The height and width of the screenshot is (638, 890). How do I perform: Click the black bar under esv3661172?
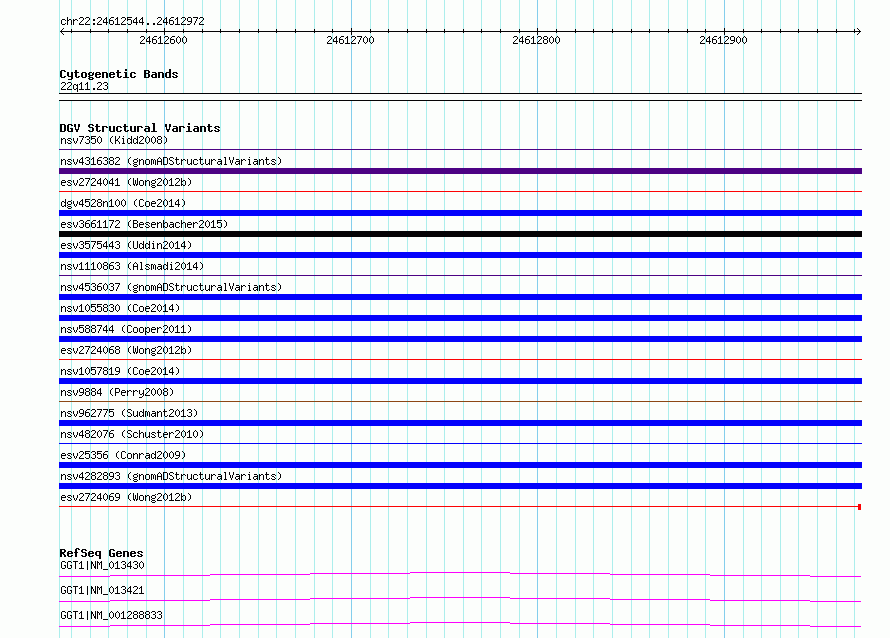[460, 234]
